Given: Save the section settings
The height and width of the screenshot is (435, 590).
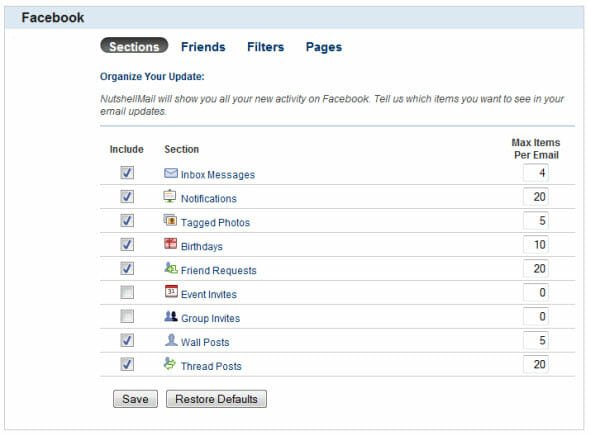Looking at the screenshot, I should coord(135,399).
